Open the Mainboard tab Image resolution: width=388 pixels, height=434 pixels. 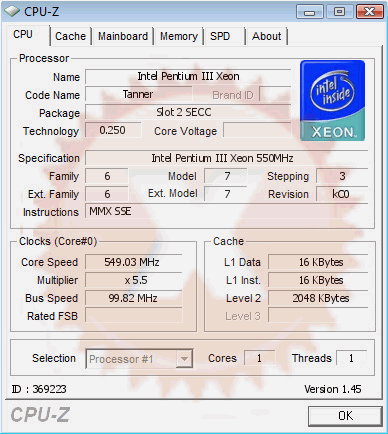123,36
